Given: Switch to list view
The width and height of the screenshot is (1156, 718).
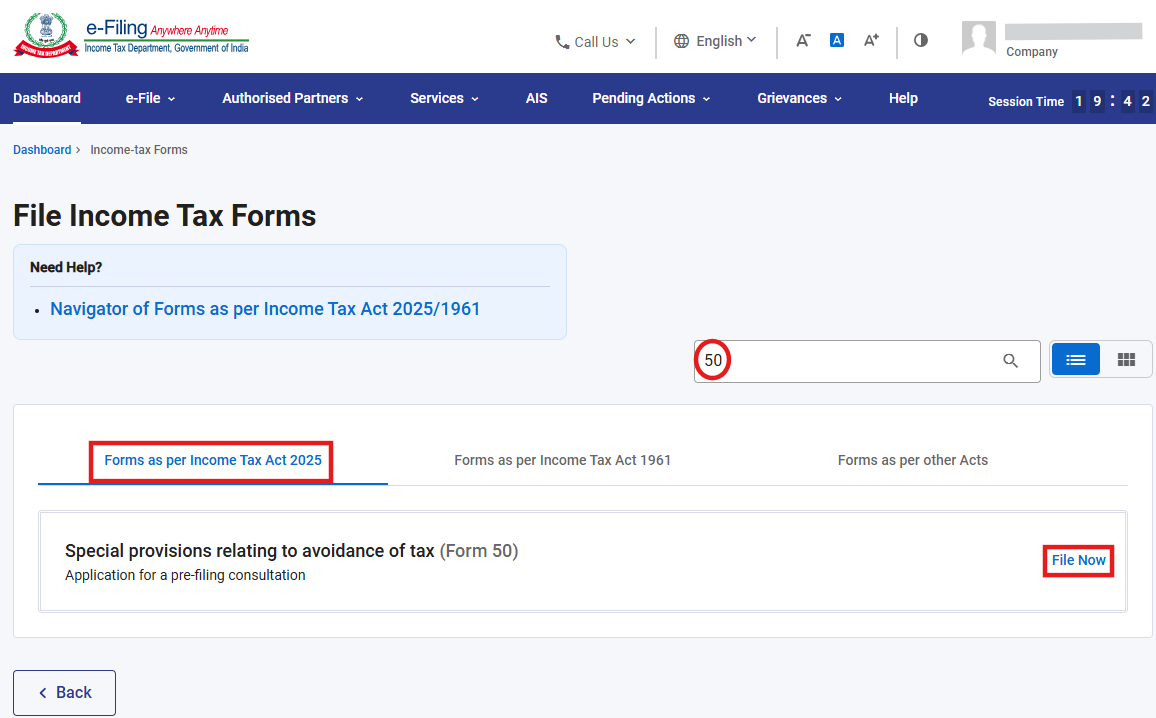Looking at the screenshot, I should (x=1076, y=360).
